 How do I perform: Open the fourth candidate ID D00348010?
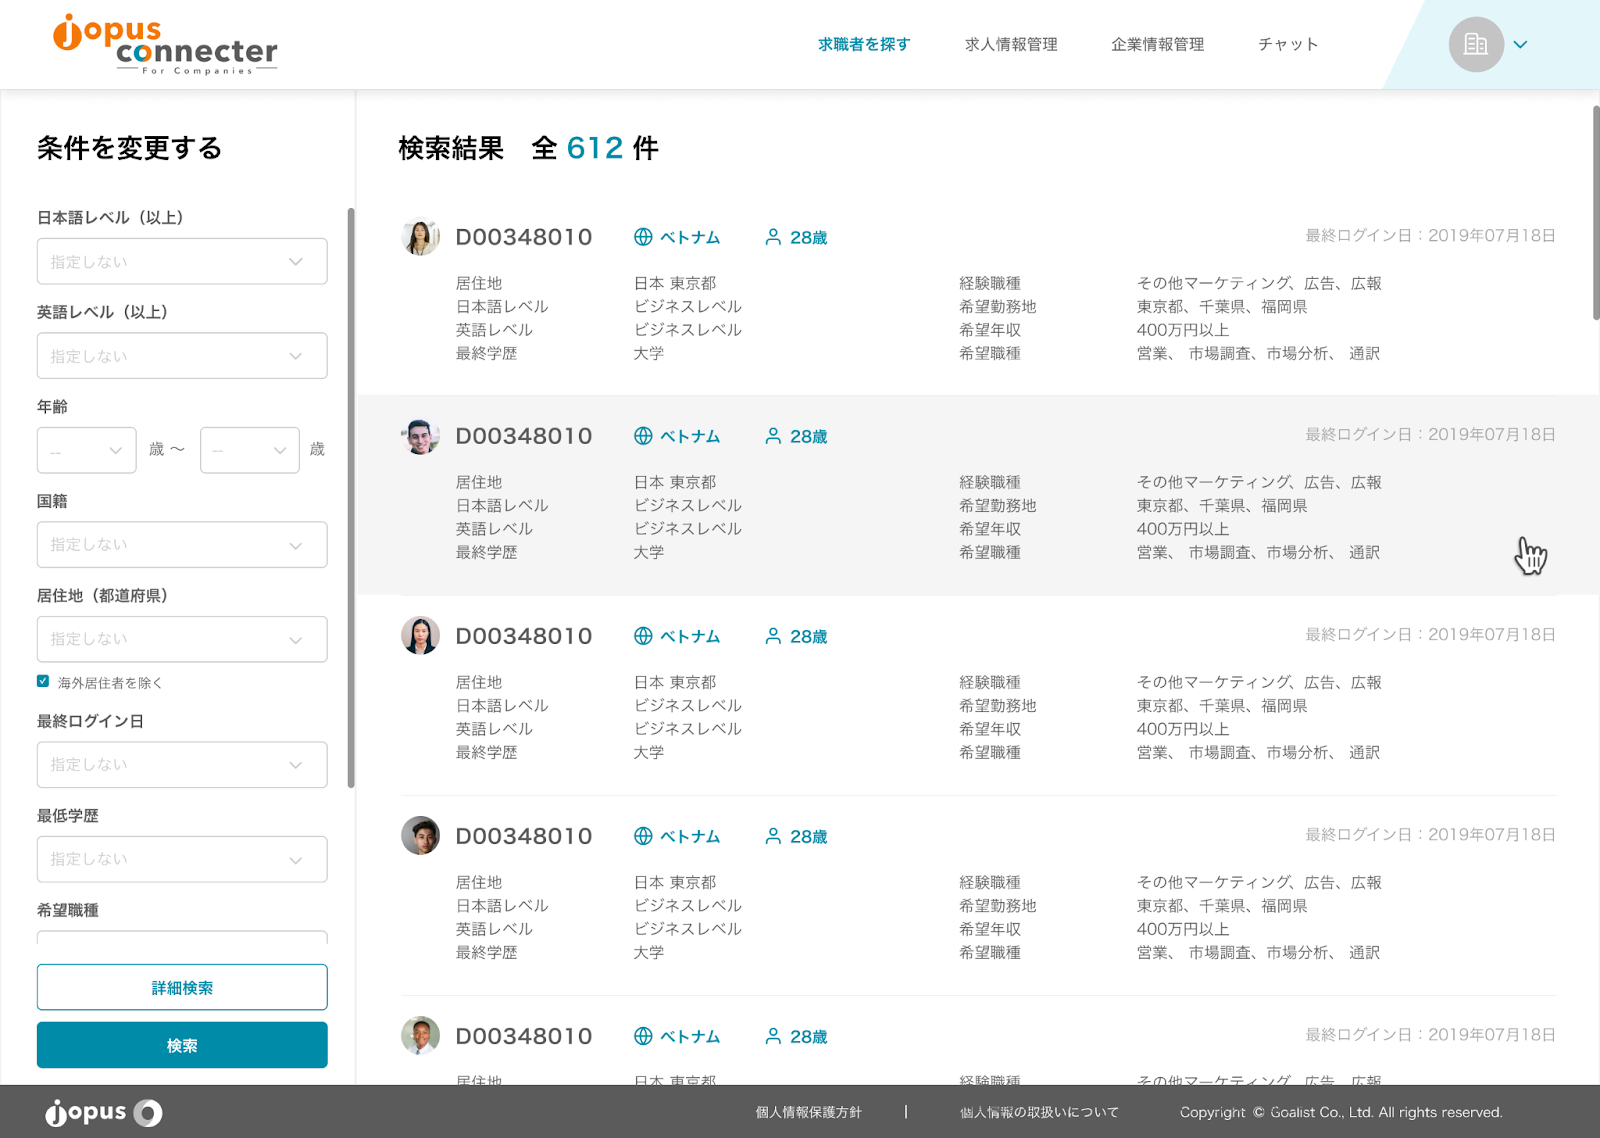click(x=524, y=836)
